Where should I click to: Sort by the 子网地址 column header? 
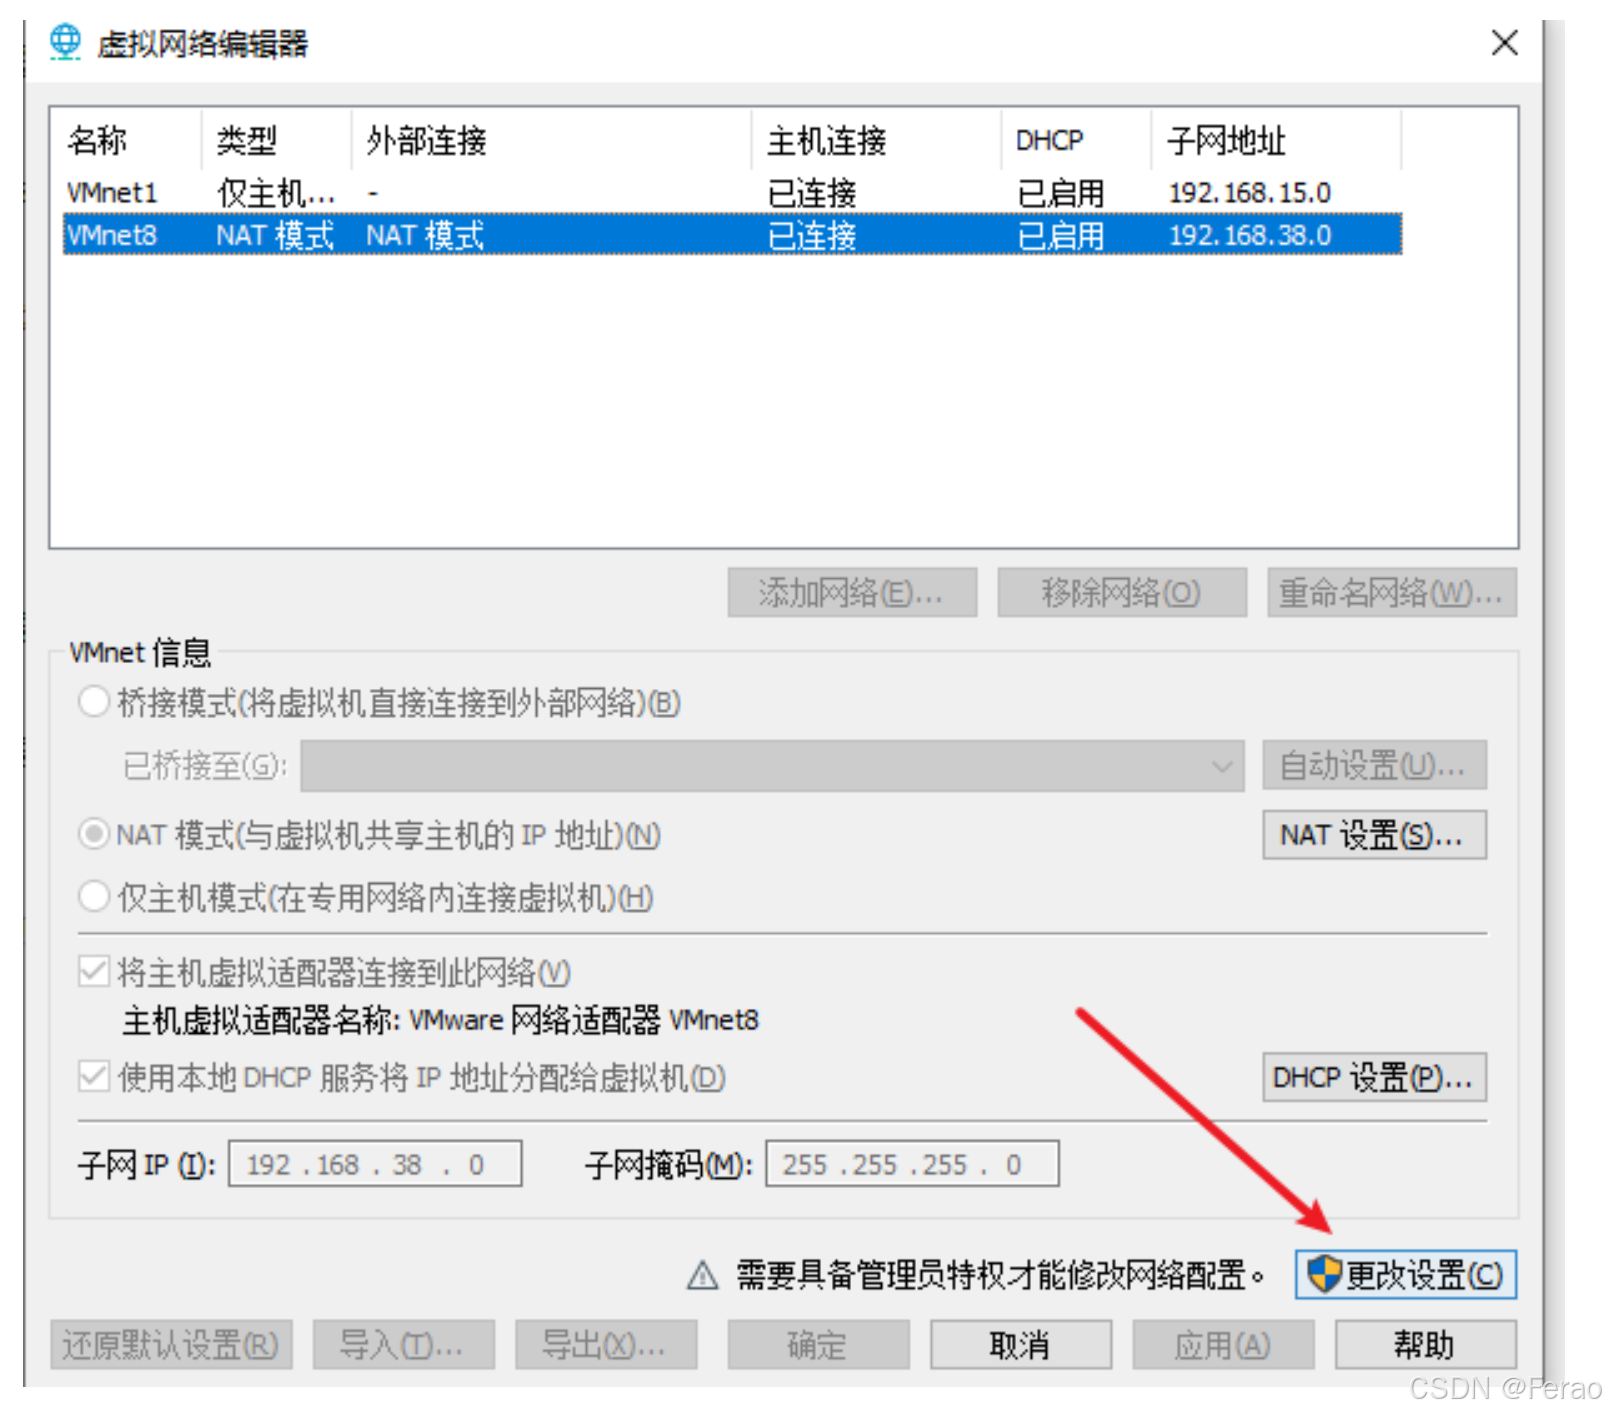[x=1276, y=140]
